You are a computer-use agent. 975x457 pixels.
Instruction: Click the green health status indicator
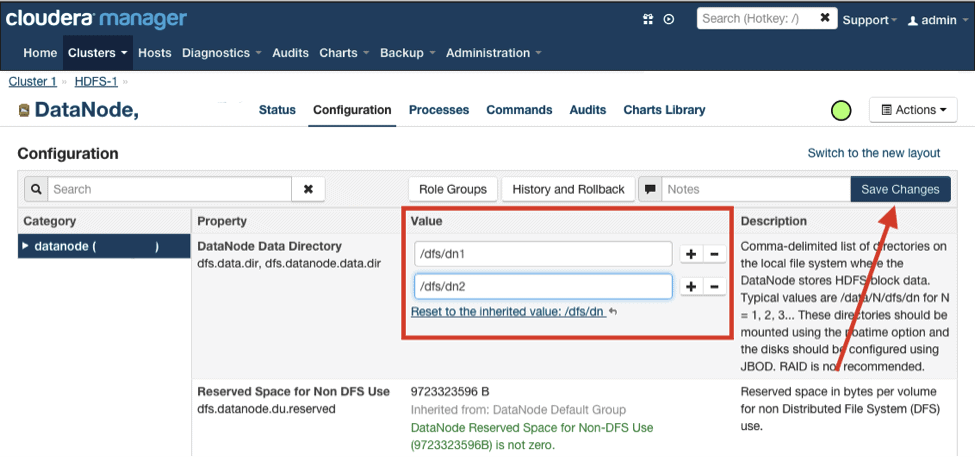click(841, 110)
